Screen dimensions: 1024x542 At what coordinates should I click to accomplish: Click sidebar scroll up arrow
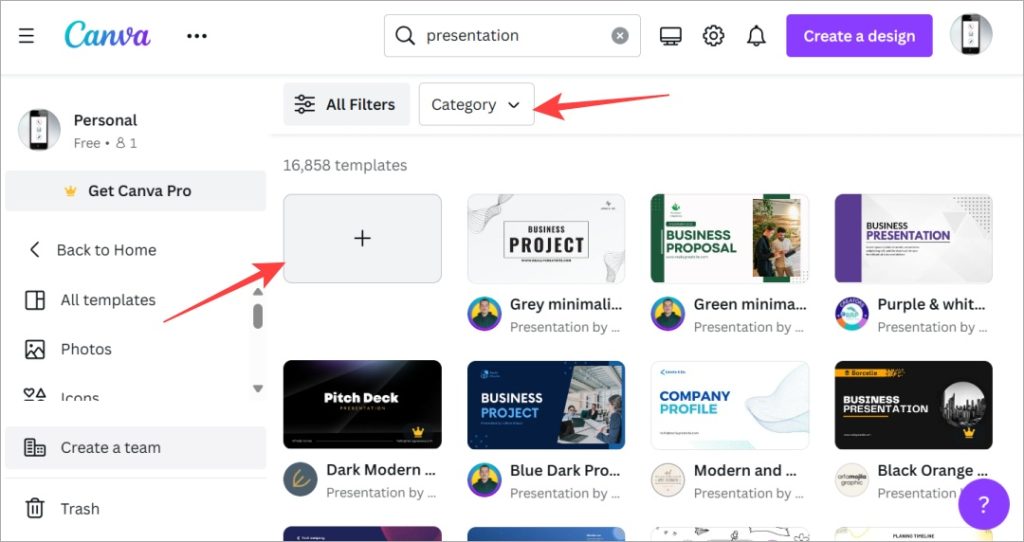click(x=258, y=292)
